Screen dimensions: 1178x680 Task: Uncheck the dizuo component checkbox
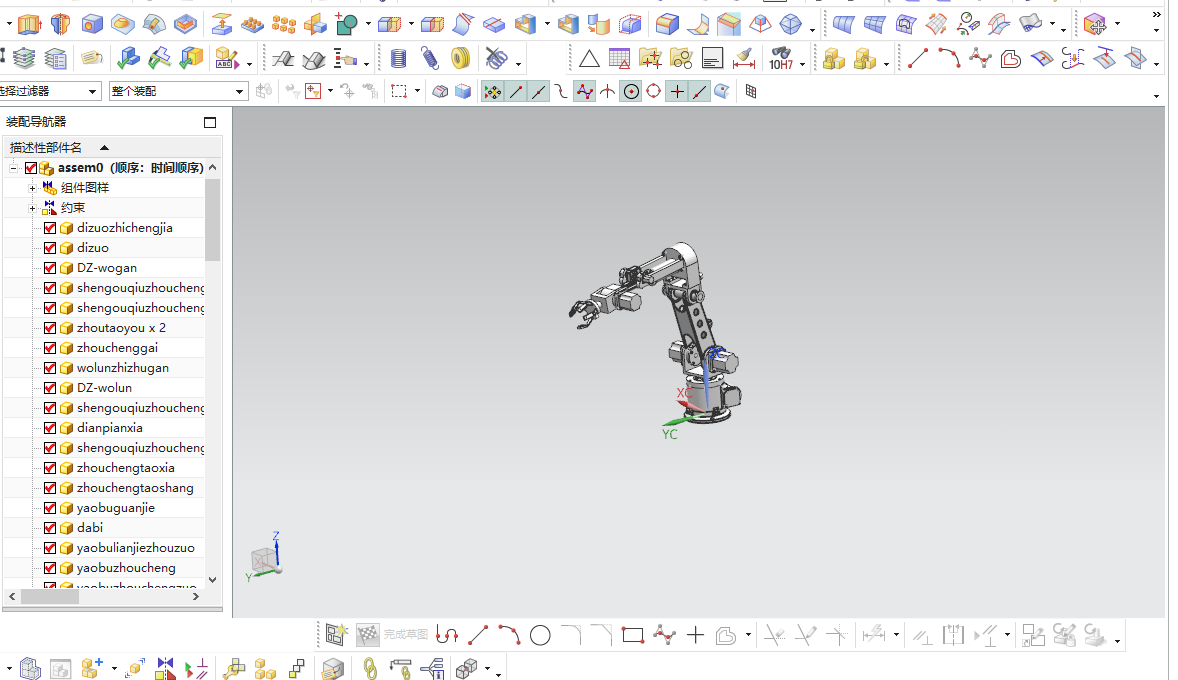50,248
